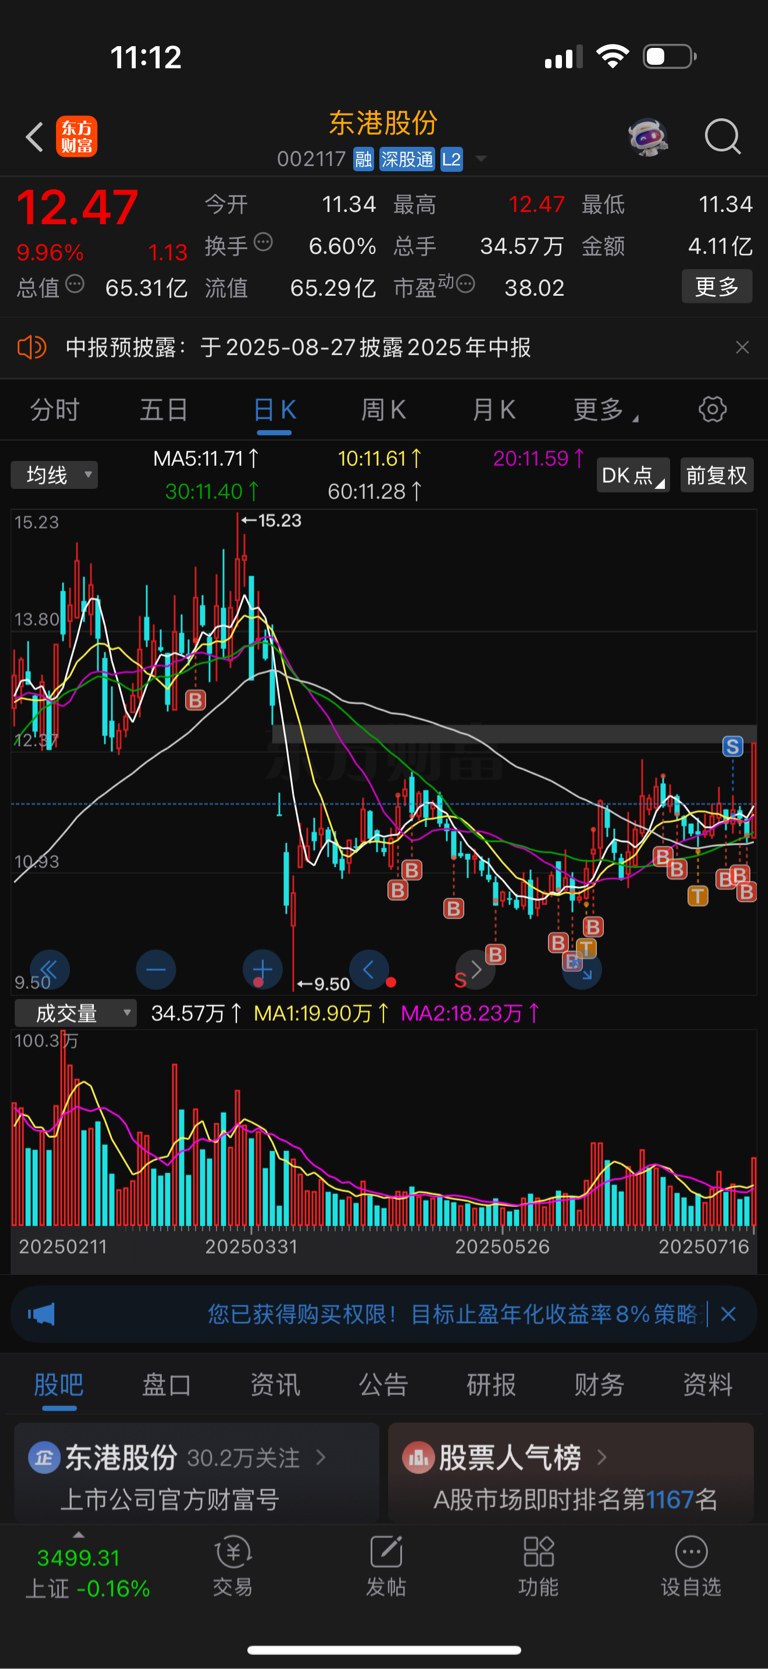Expand stock code dropdown arrow
The height and width of the screenshot is (1669, 768).
(481, 160)
